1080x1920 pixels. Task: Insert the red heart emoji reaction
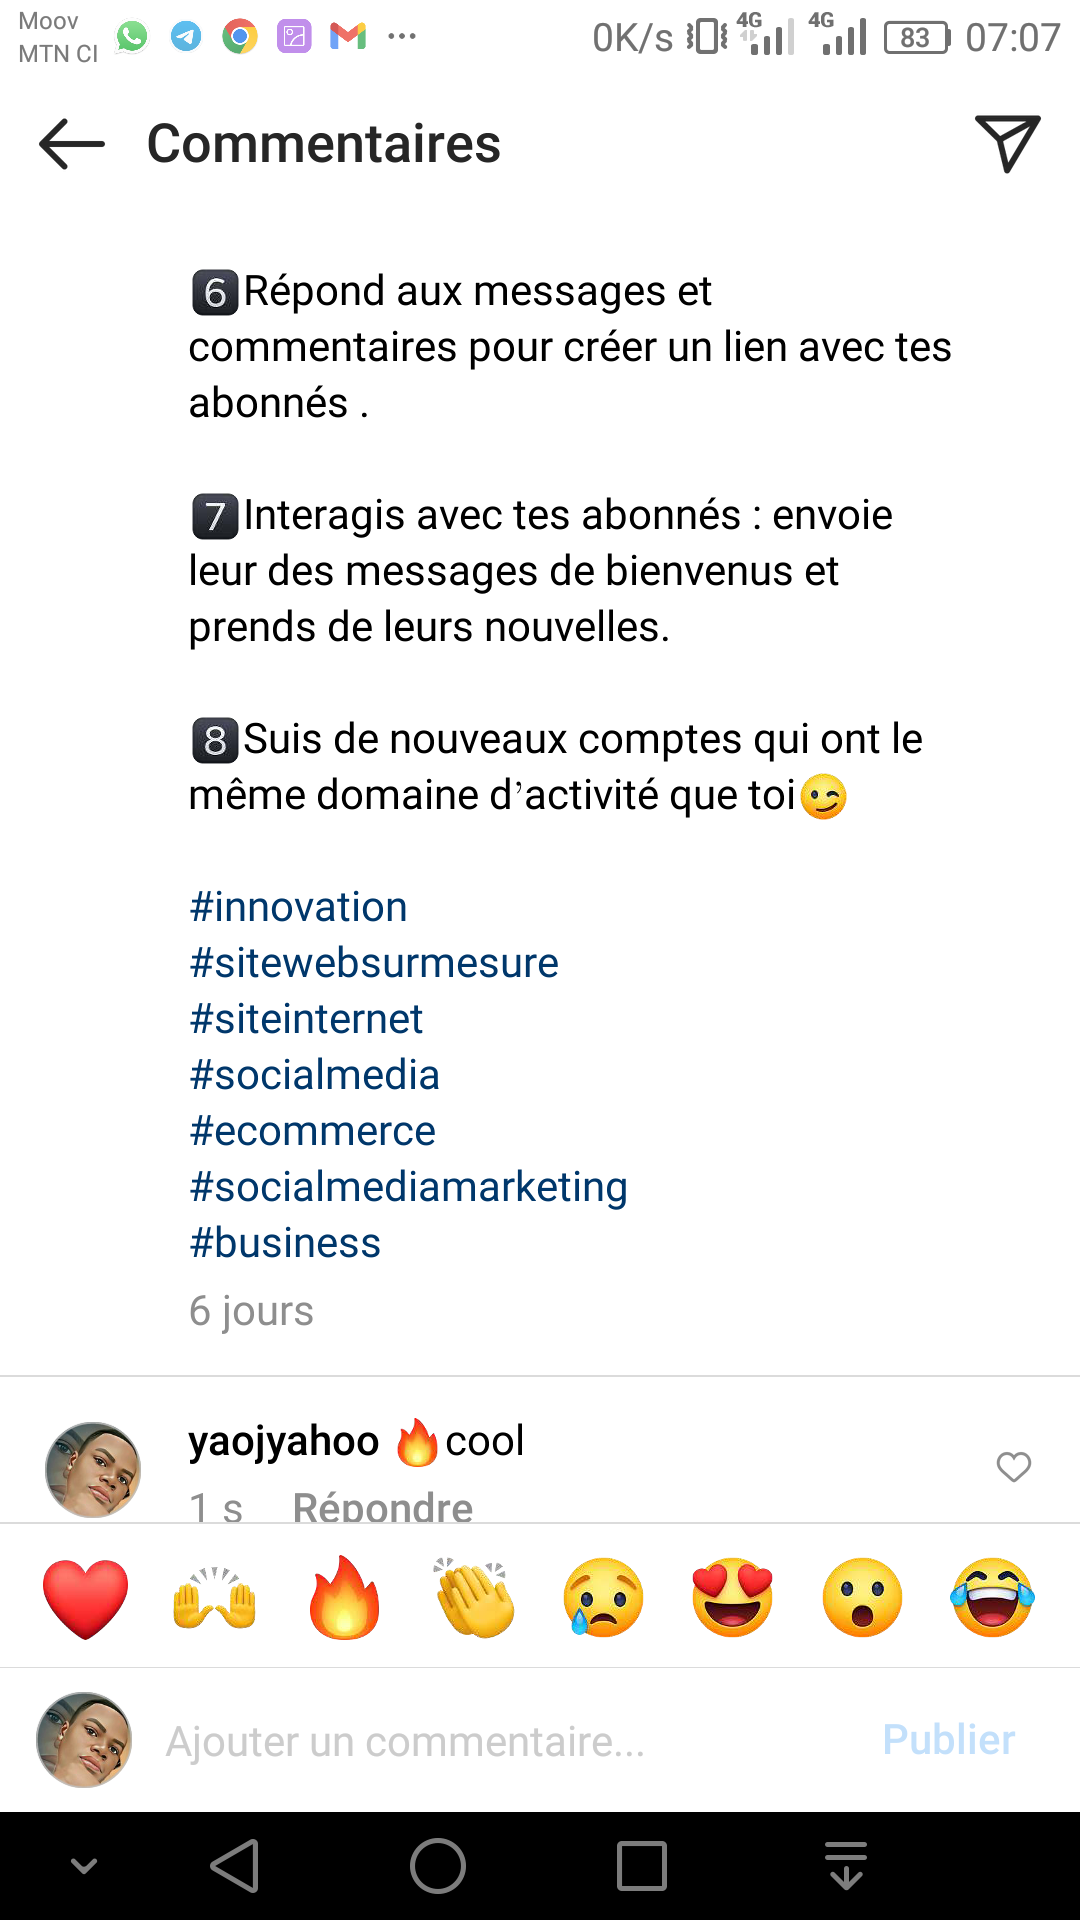tap(86, 1597)
